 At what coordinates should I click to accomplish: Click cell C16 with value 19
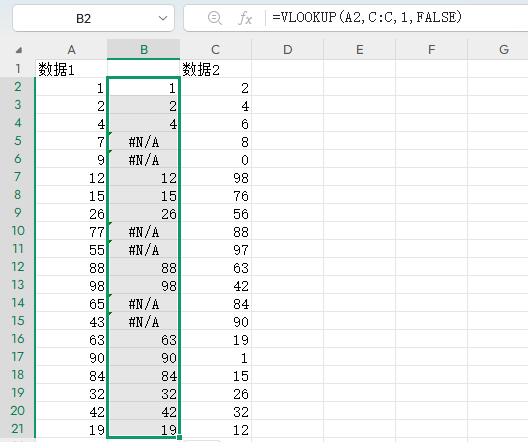pos(216,339)
